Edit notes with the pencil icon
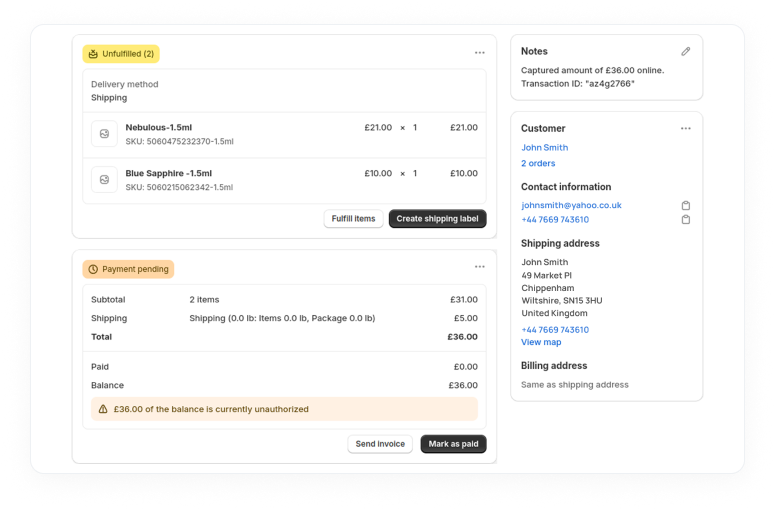This screenshot has width=775, height=510. pos(686,51)
